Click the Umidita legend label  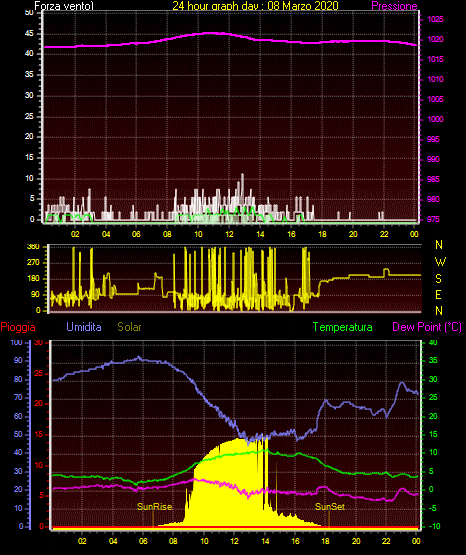(x=84, y=327)
